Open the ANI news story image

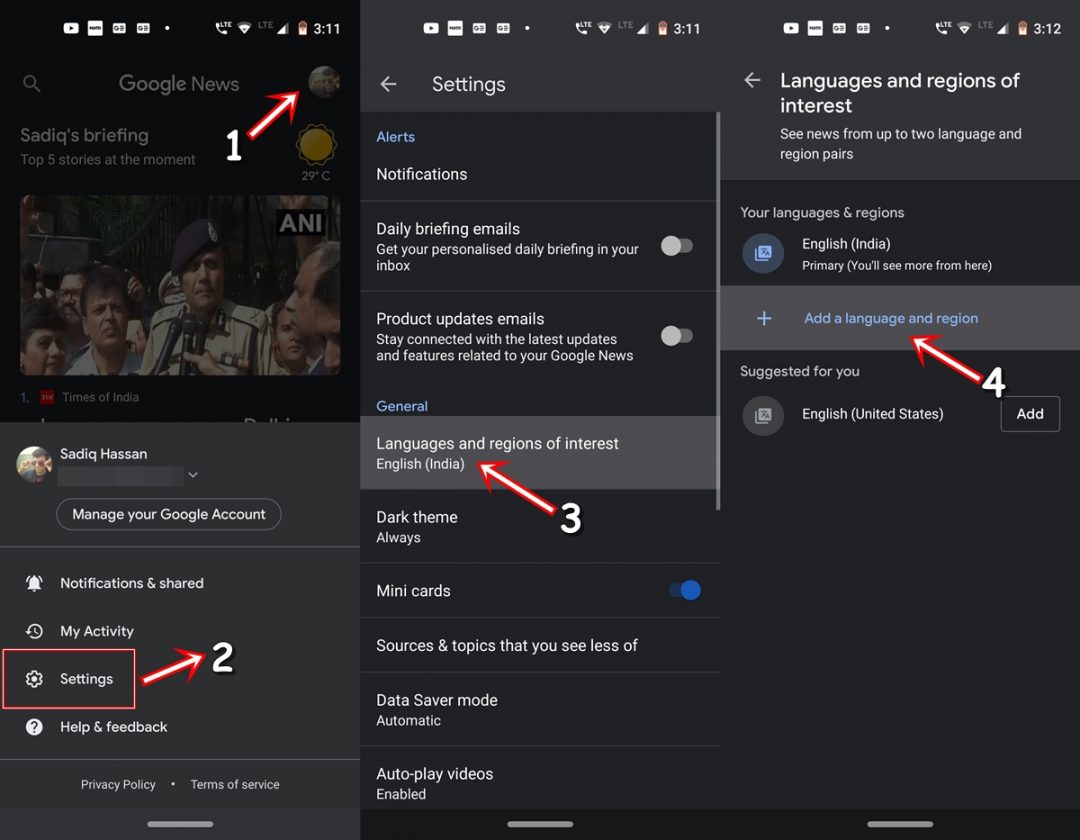coord(180,285)
